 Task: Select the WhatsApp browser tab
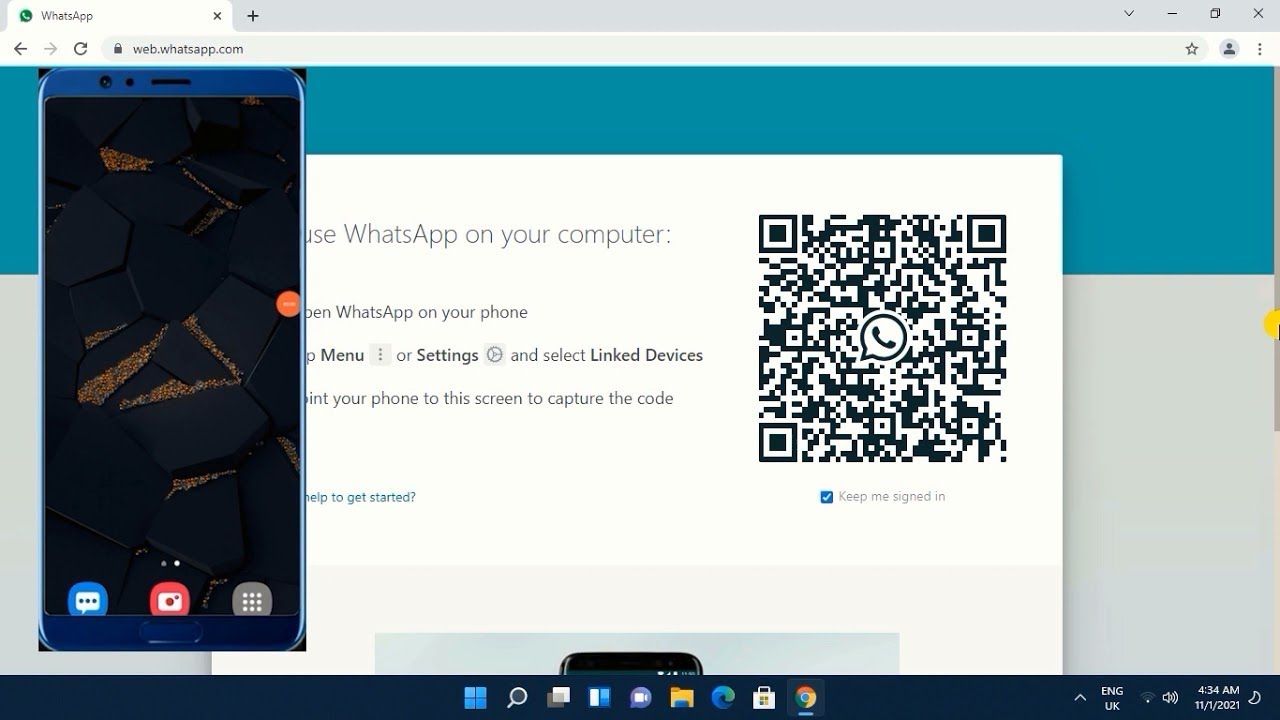point(121,16)
